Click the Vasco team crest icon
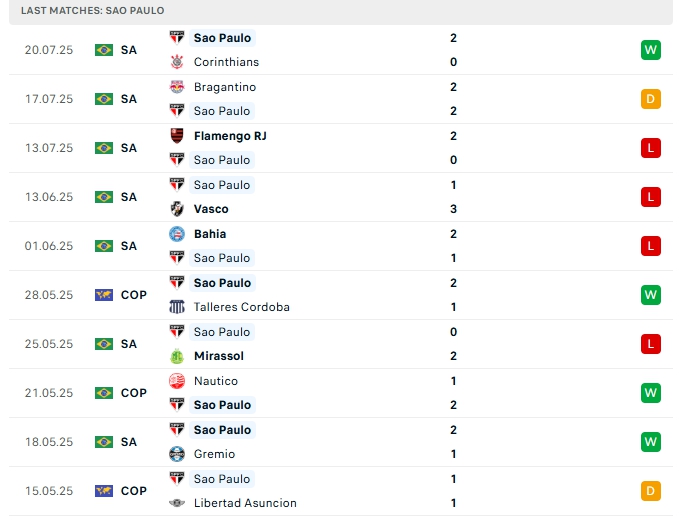 click(177, 209)
